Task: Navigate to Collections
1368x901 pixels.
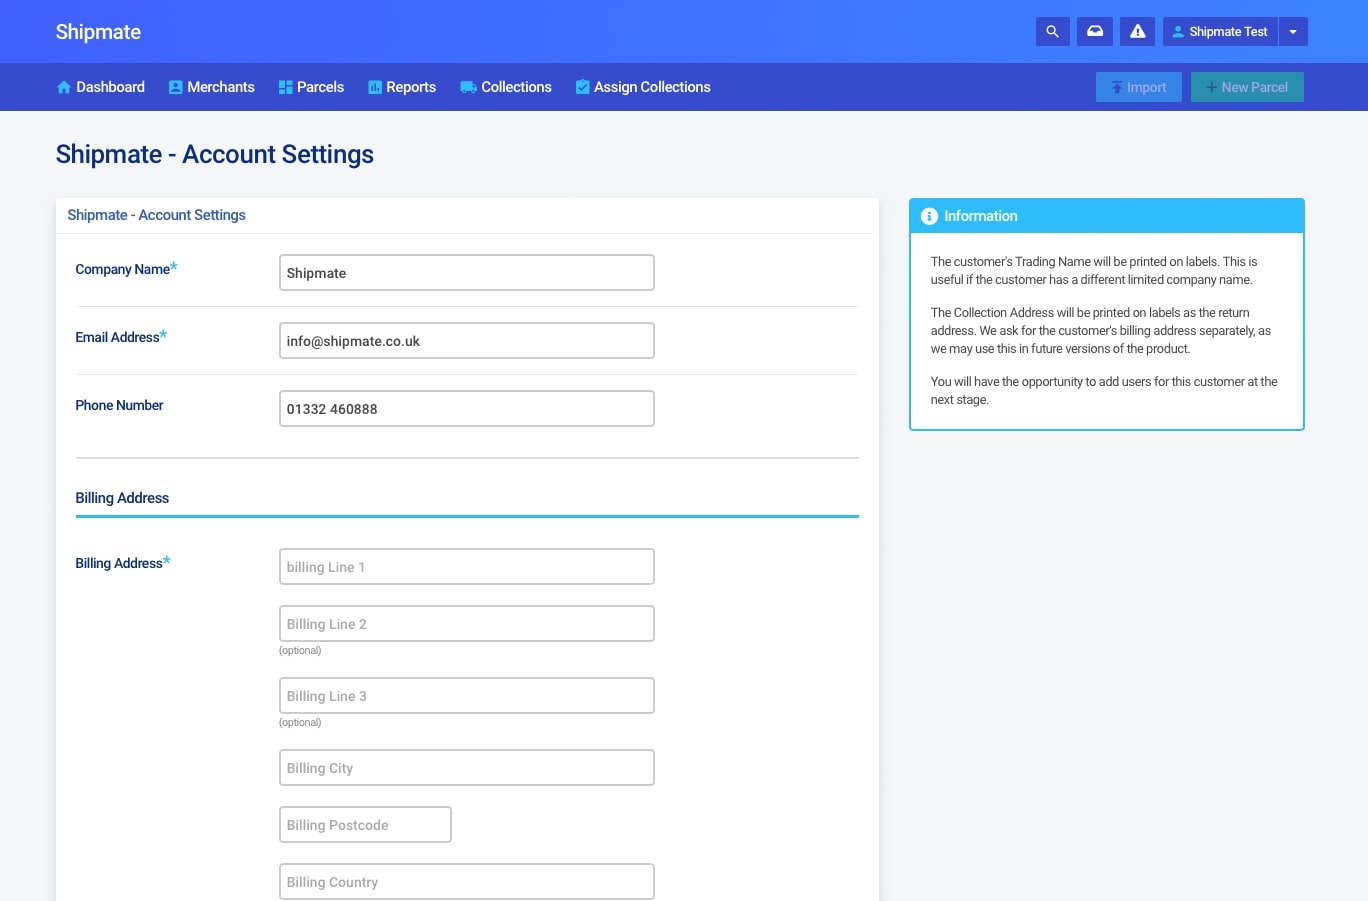Action: click(x=506, y=87)
